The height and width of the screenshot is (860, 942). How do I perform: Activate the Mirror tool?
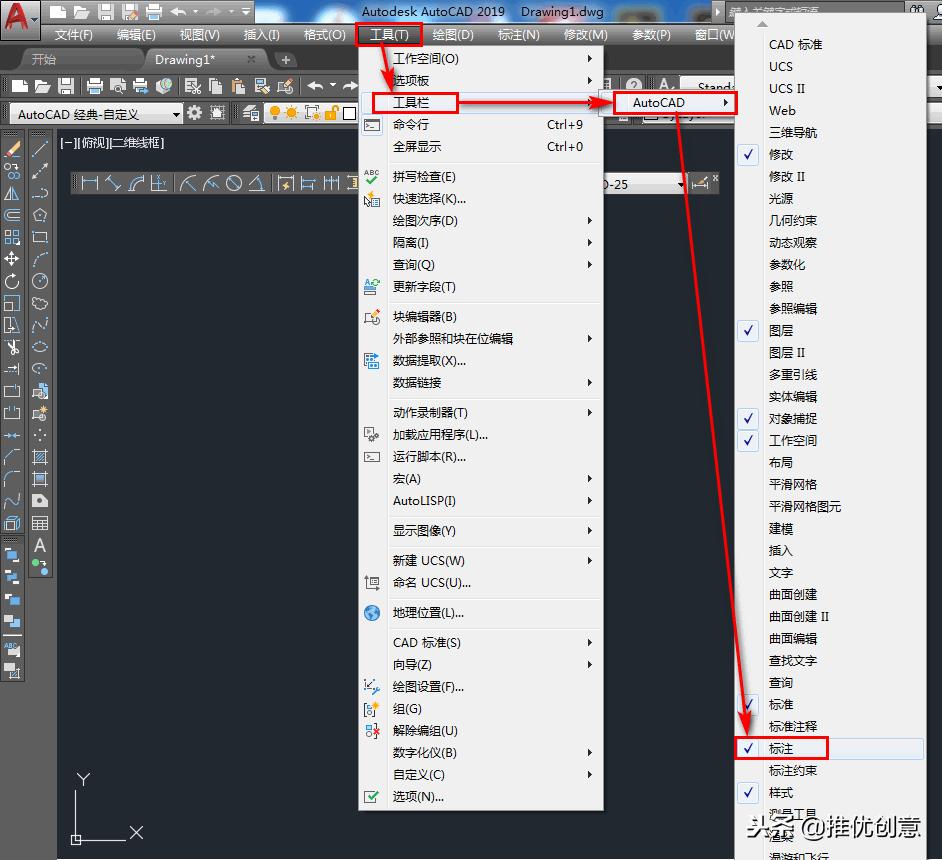pos(12,195)
